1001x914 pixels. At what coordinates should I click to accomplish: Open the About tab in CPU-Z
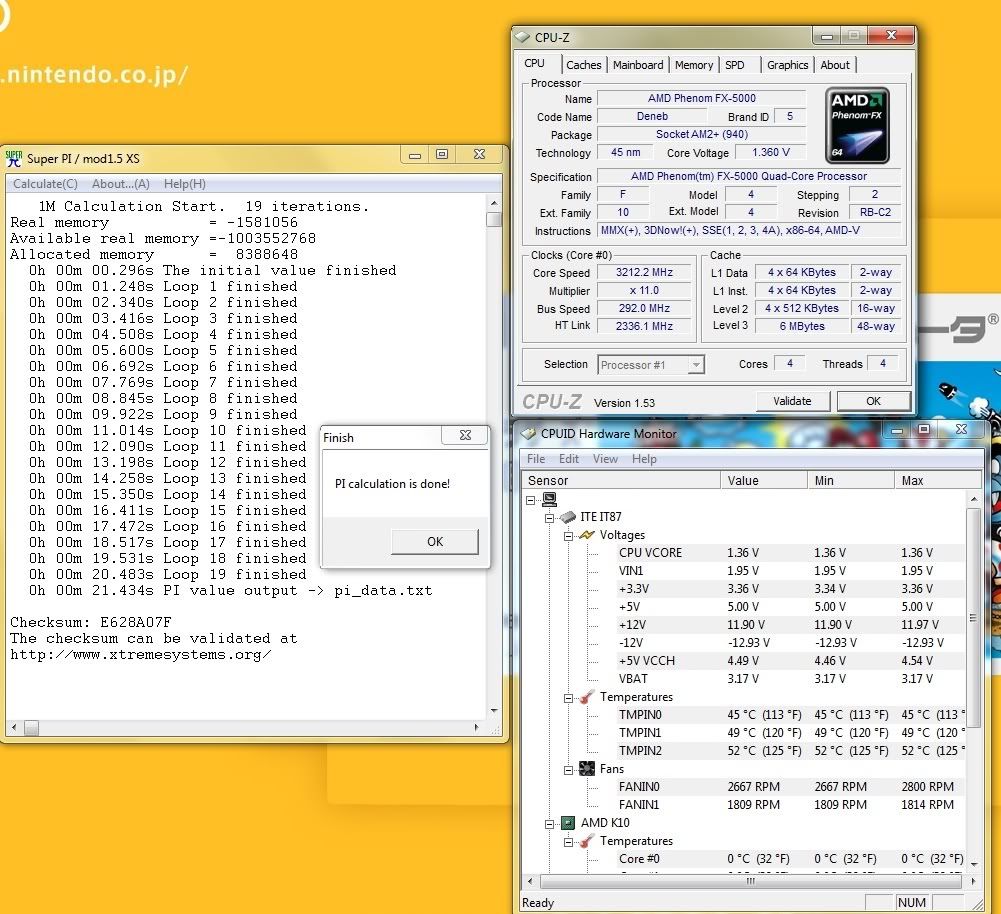tap(835, 65)
